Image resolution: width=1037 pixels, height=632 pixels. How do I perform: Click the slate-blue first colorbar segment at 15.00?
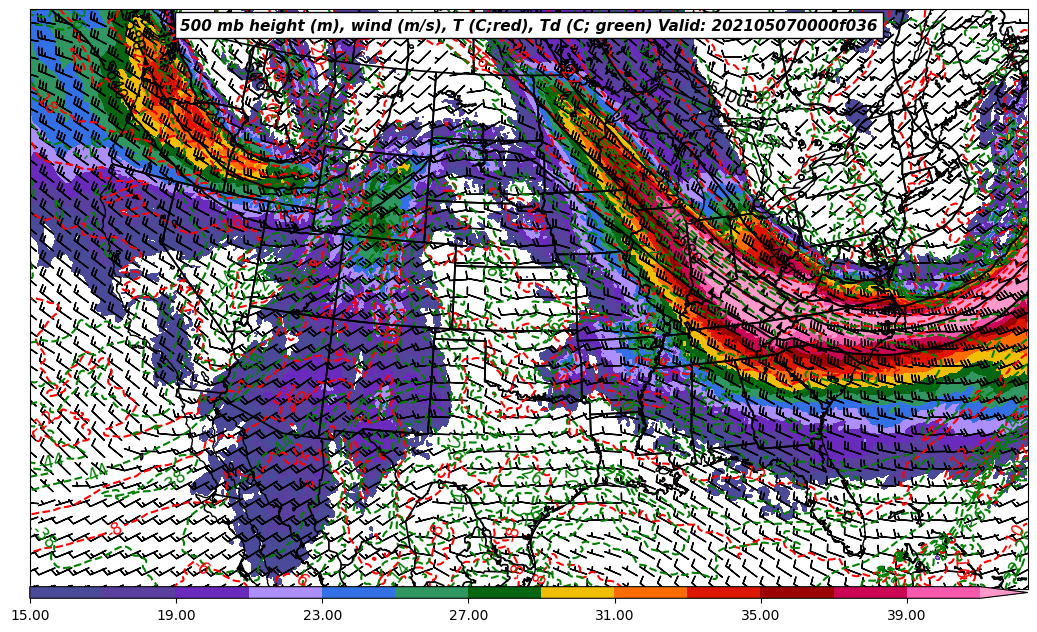[67, 592]
